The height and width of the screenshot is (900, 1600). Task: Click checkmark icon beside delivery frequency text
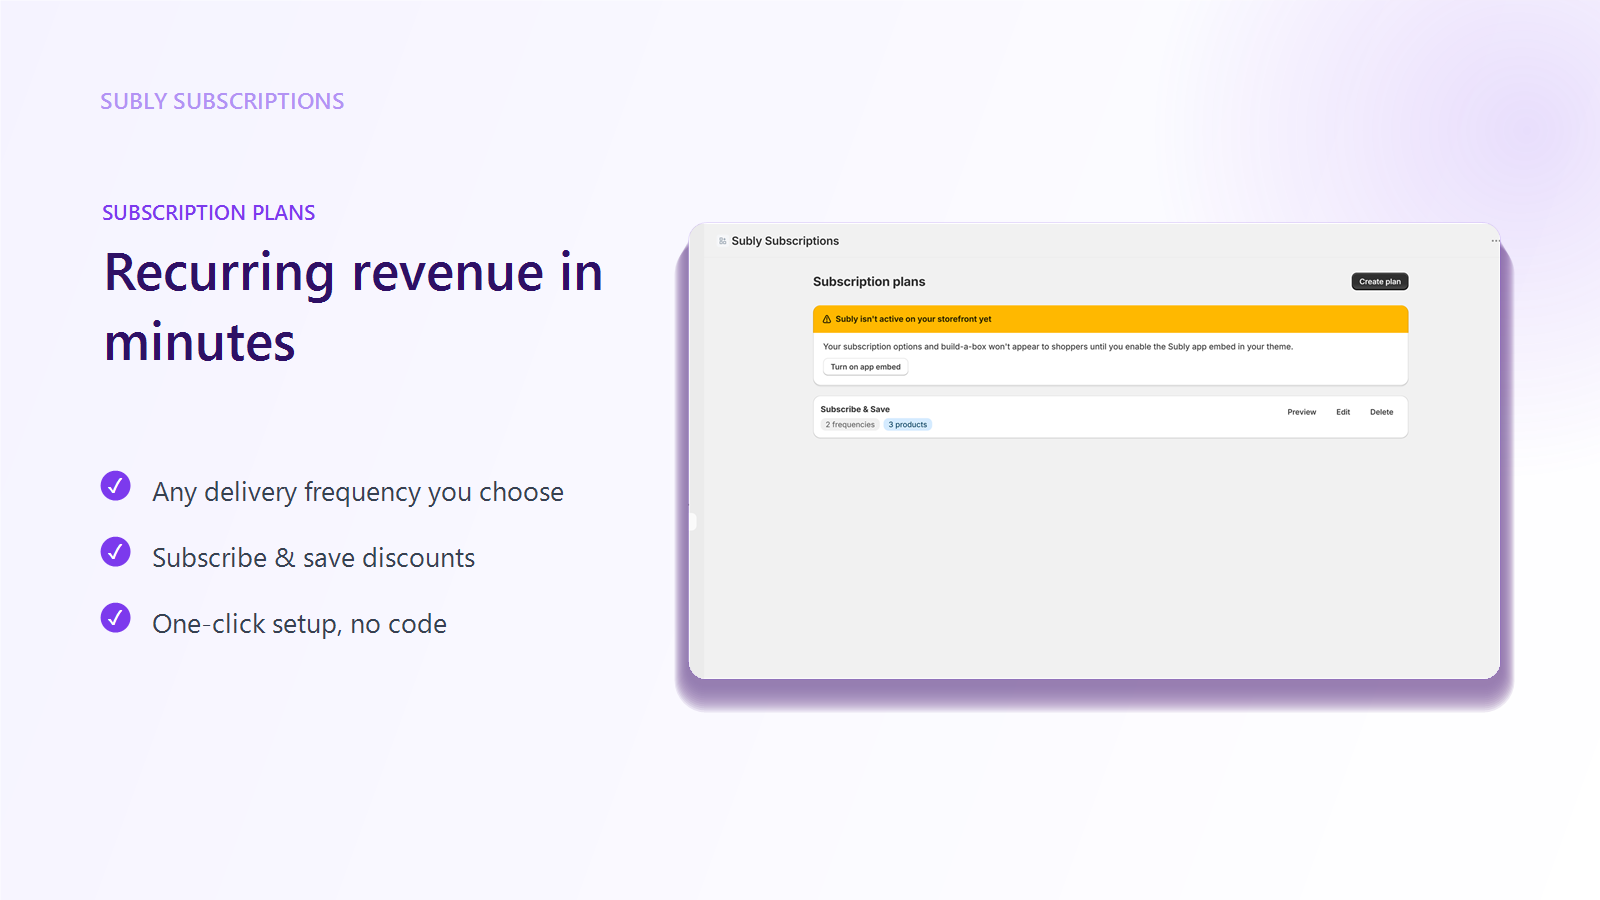click(x=116, y=486)
